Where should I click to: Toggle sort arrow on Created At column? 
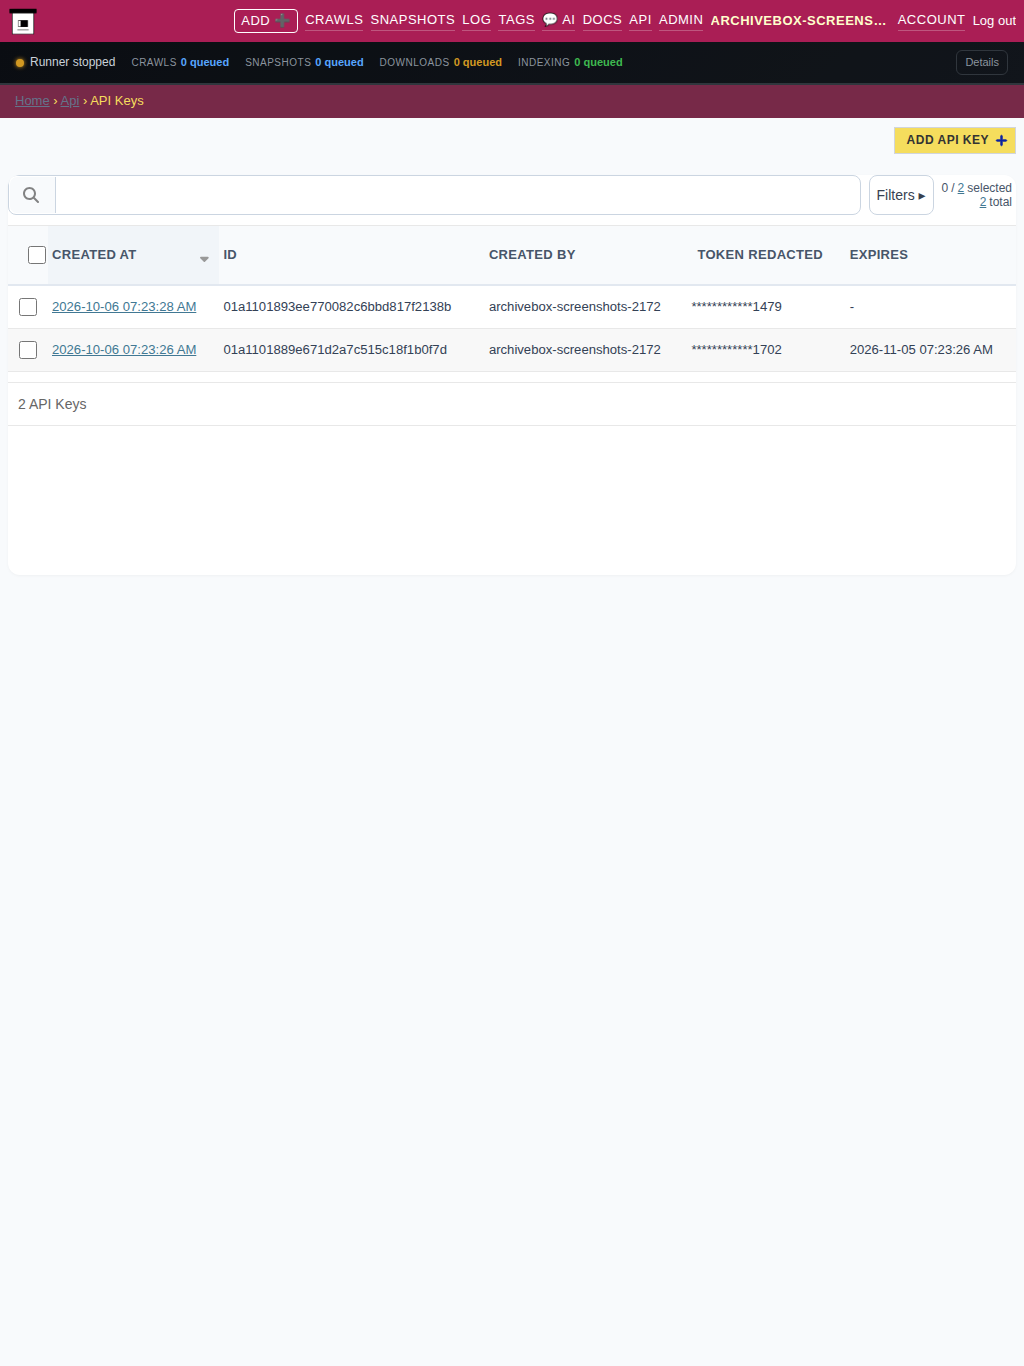tap(204, 259)
